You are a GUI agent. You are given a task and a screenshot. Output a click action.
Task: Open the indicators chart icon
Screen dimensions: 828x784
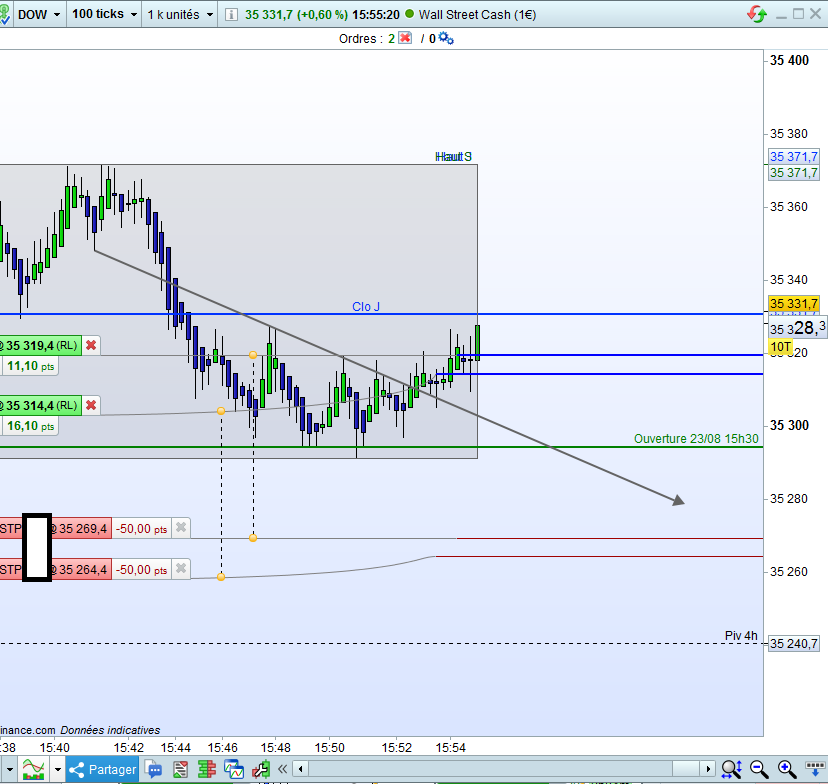(33, 769)
